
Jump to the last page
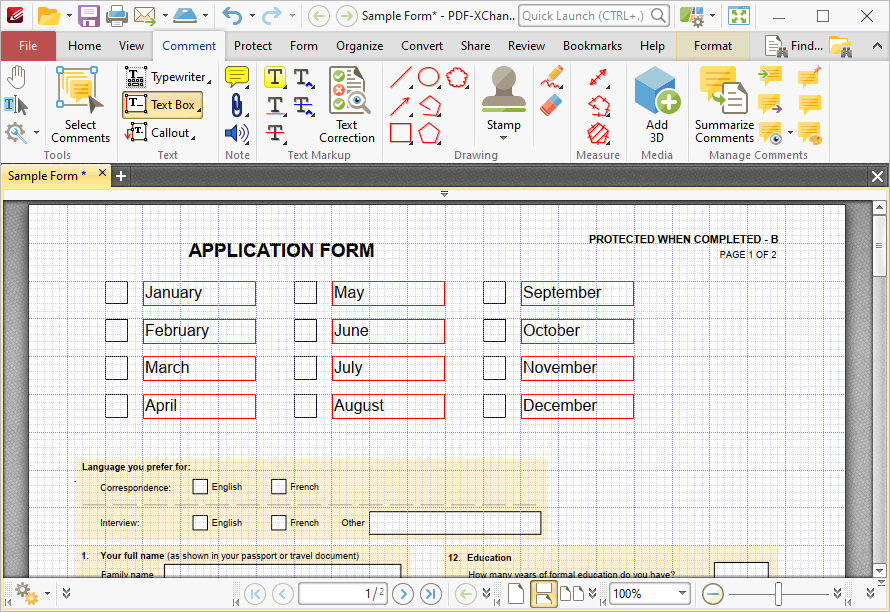[x=431, y=594]
